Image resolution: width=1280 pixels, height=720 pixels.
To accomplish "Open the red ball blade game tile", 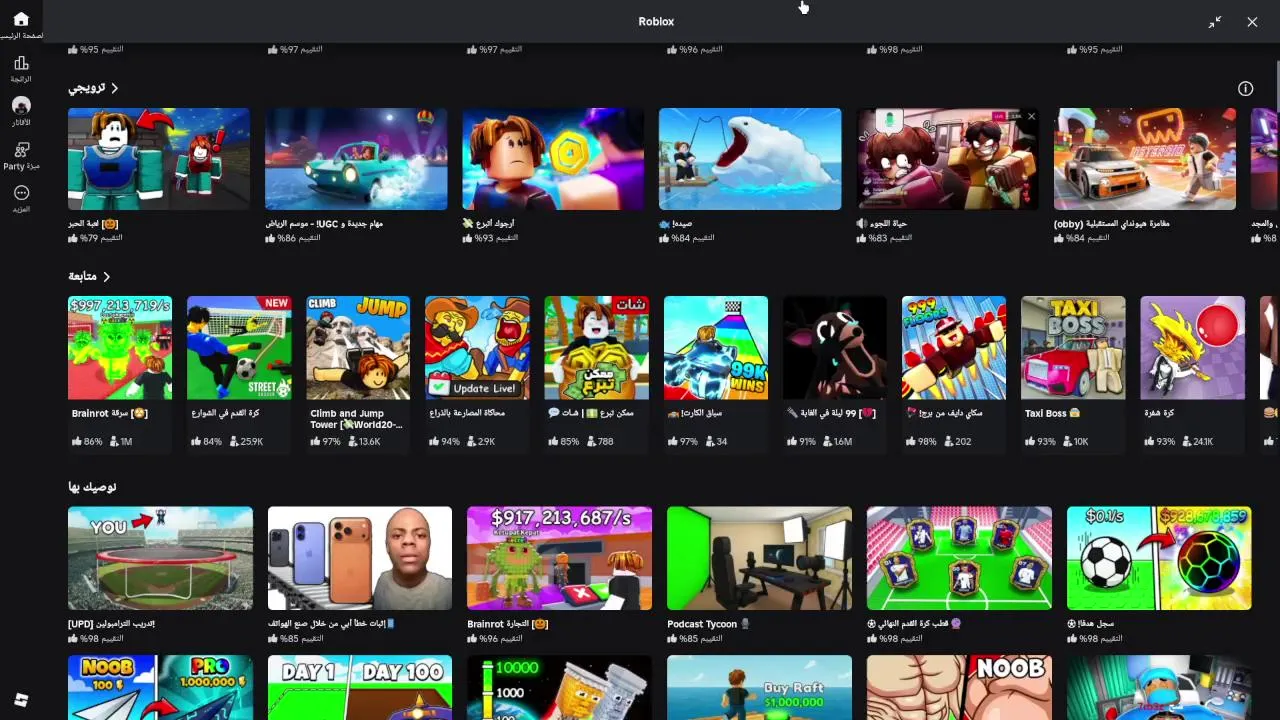I will click(1192, 348).
